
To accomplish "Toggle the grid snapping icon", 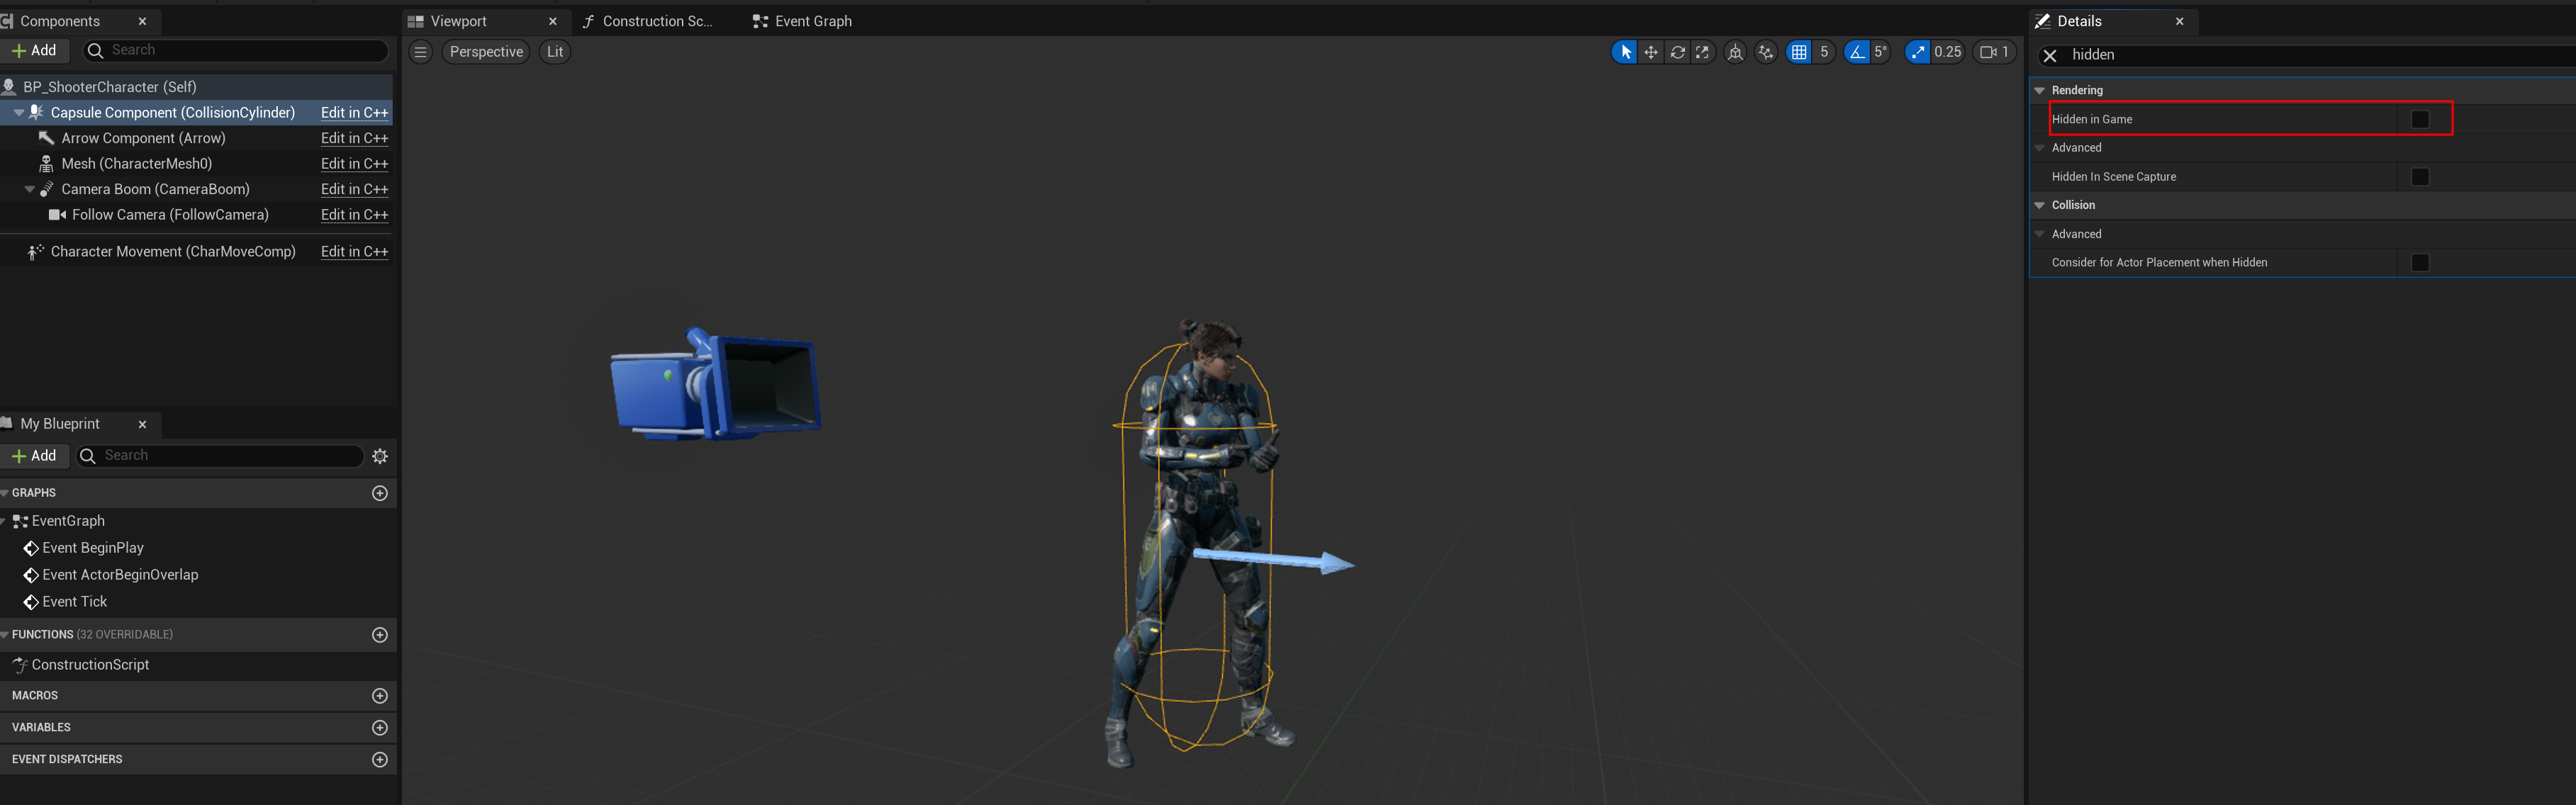I will pos(1799,52).
